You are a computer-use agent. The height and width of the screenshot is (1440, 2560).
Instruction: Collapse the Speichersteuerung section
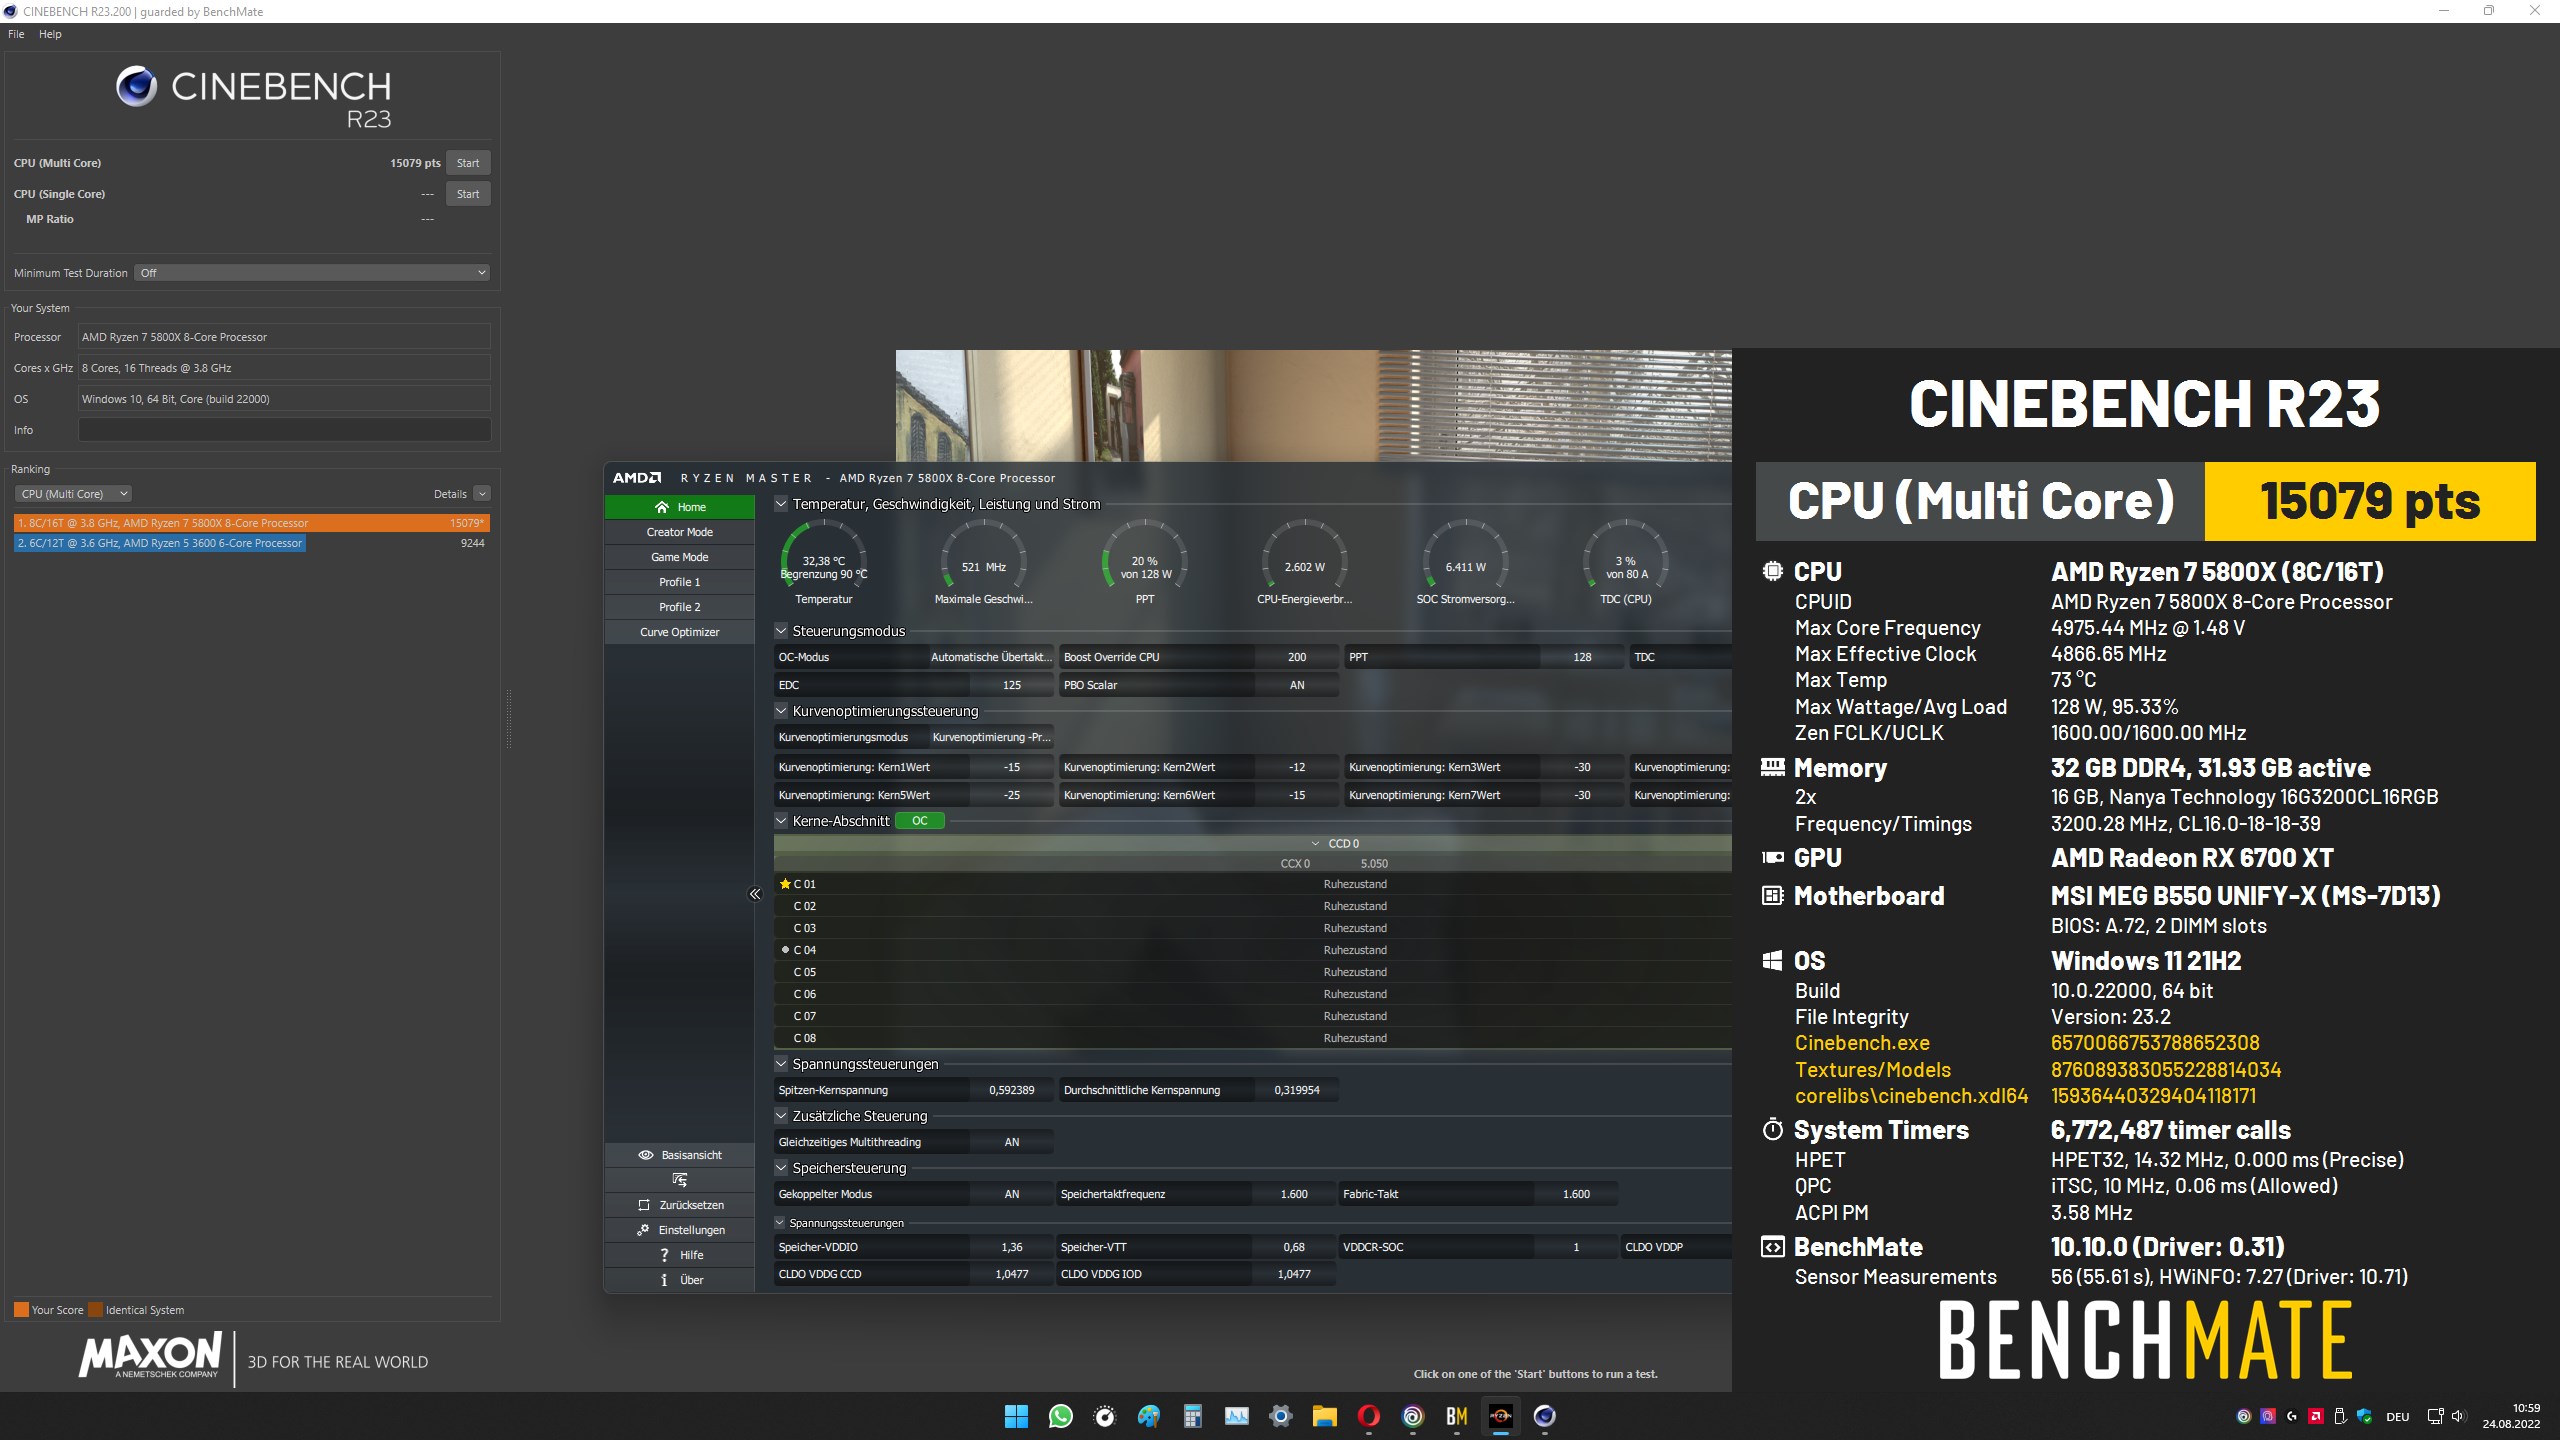point(781,1167)
